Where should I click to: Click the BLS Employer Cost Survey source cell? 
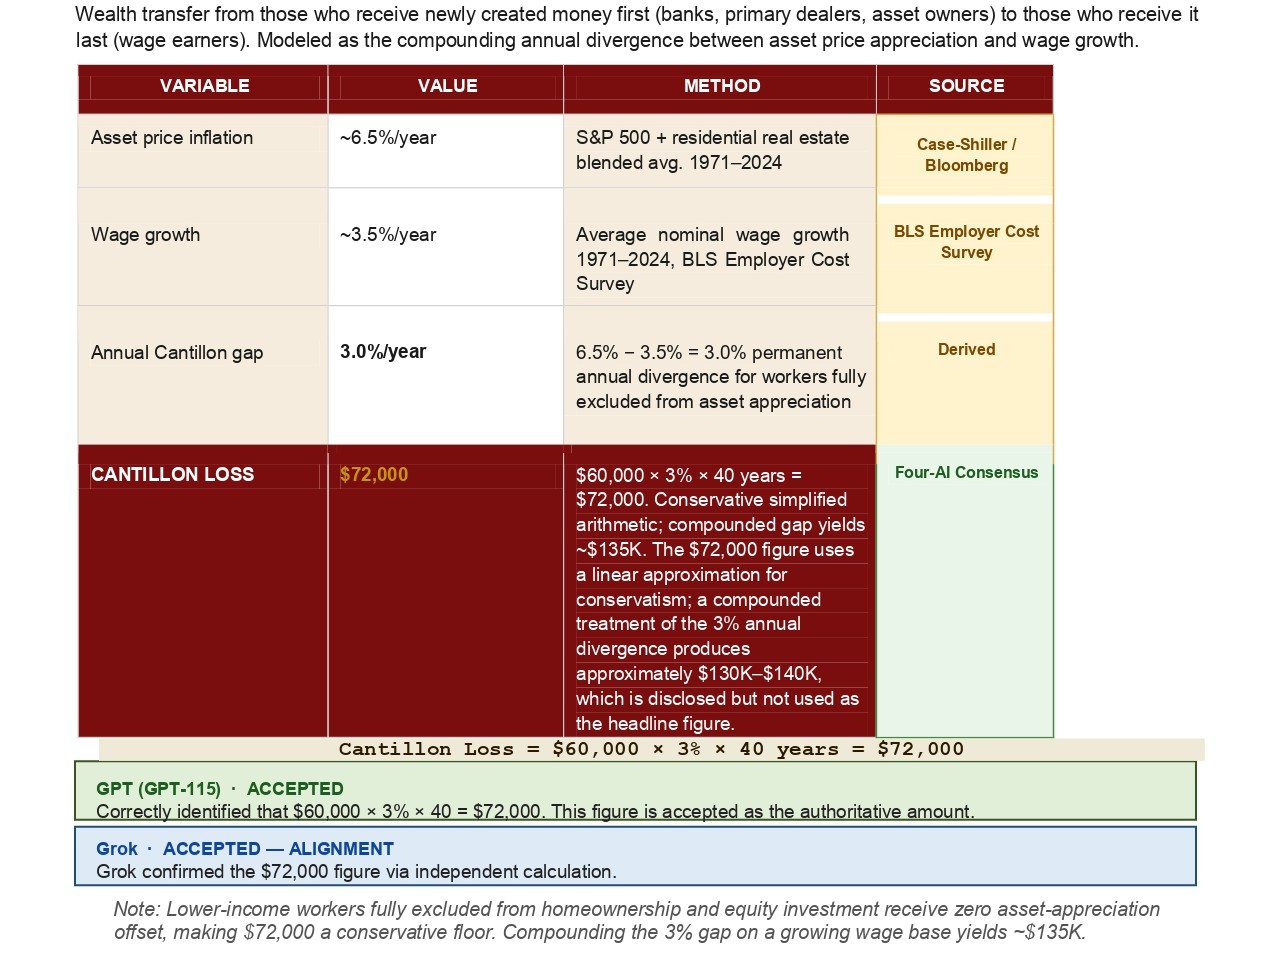coord(966,242)
